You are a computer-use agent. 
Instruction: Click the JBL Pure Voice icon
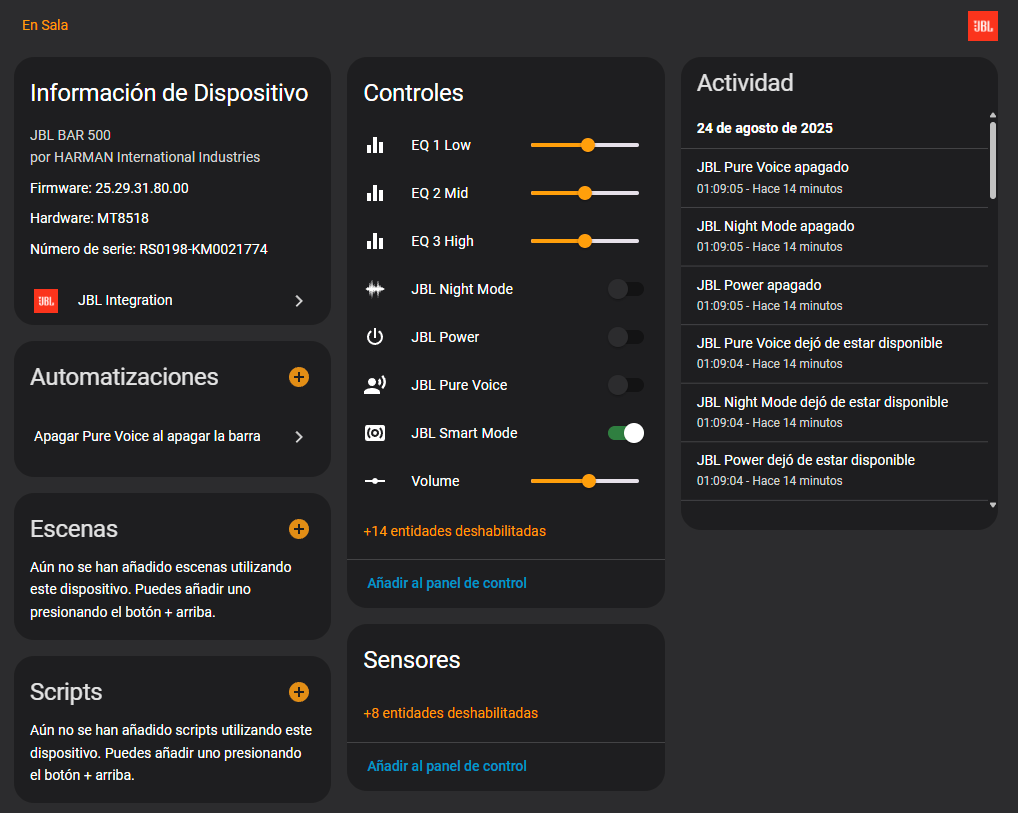coord(375,385)
